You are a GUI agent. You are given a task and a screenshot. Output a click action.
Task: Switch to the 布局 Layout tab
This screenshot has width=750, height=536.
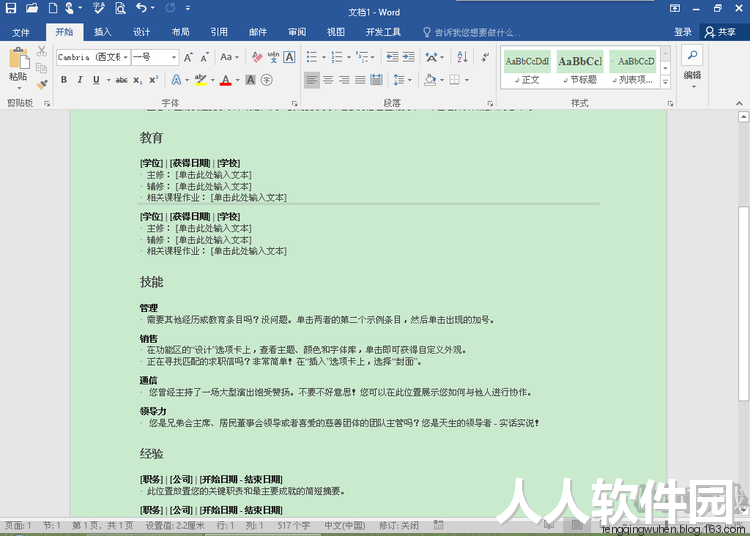click(x=180, y=32)
